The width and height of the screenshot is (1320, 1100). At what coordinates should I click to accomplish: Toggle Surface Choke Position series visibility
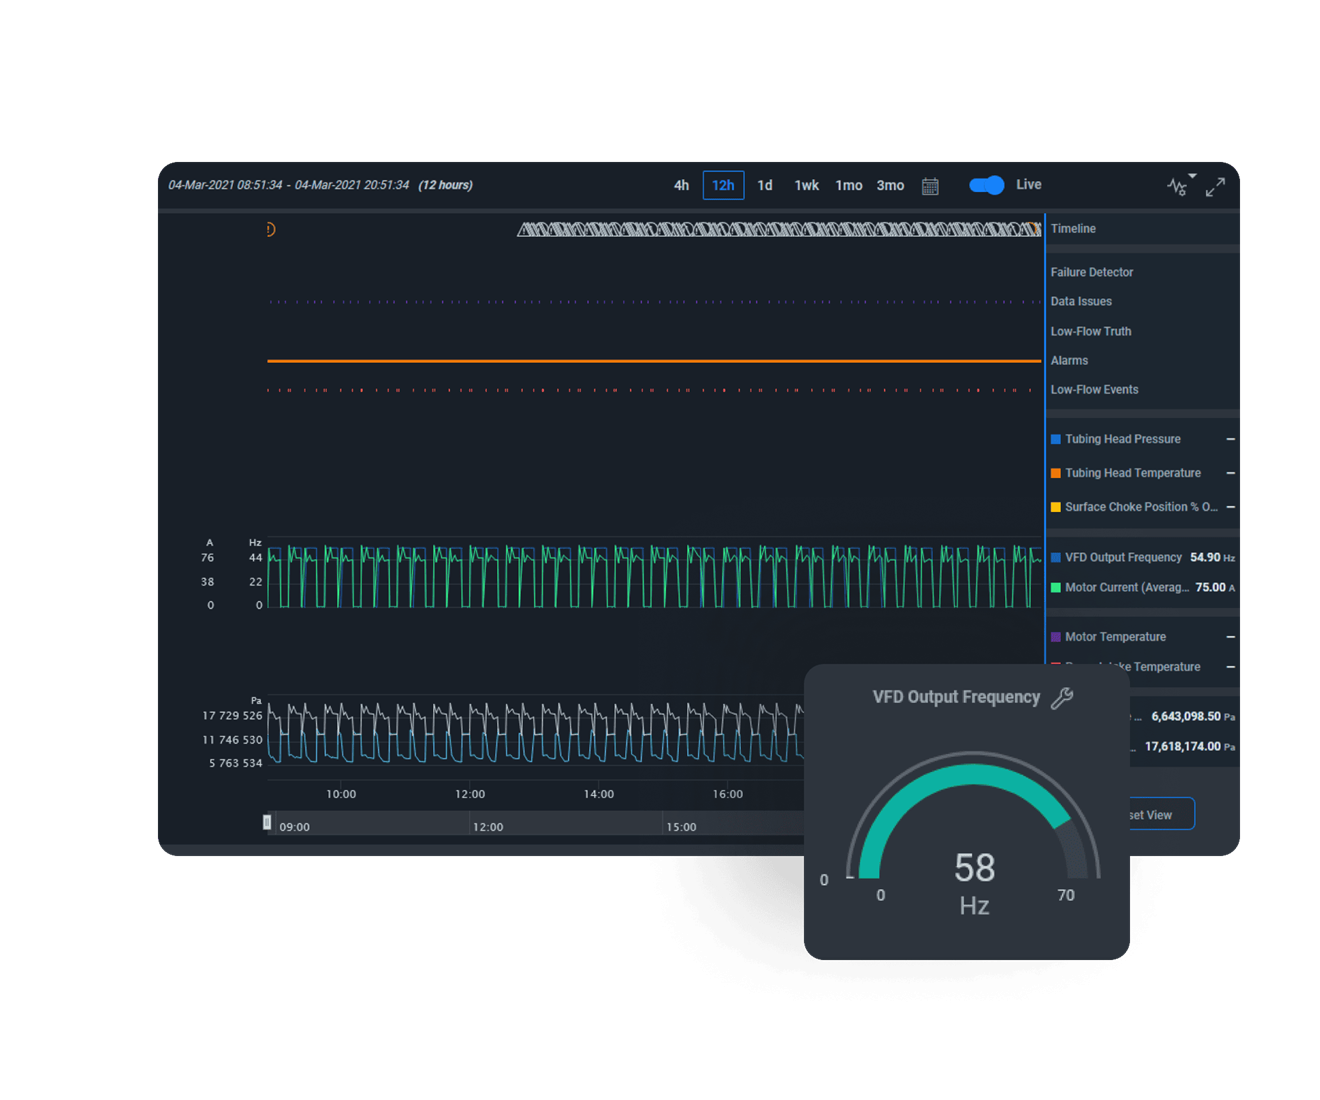point(1140,507)
